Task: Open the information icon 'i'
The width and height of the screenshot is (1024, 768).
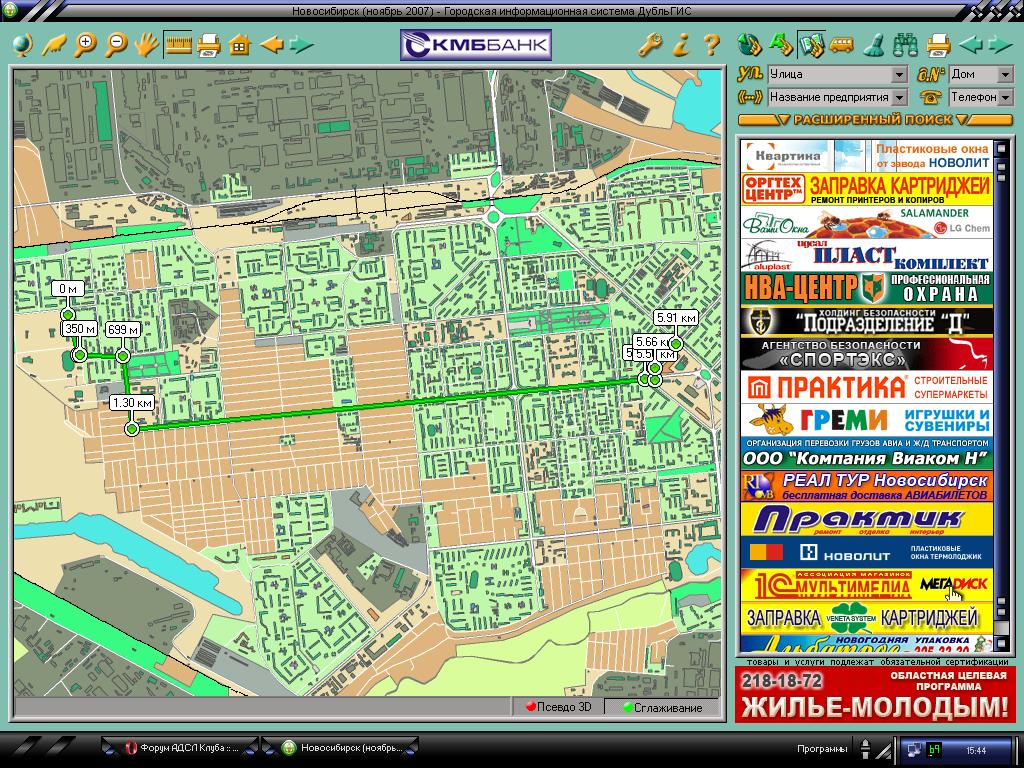Action: (681, 45)
